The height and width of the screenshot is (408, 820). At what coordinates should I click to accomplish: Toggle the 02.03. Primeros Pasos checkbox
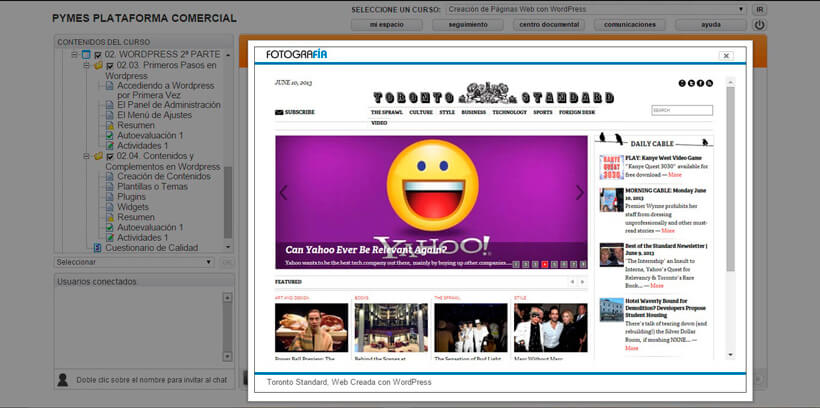[x=110, y=65]
